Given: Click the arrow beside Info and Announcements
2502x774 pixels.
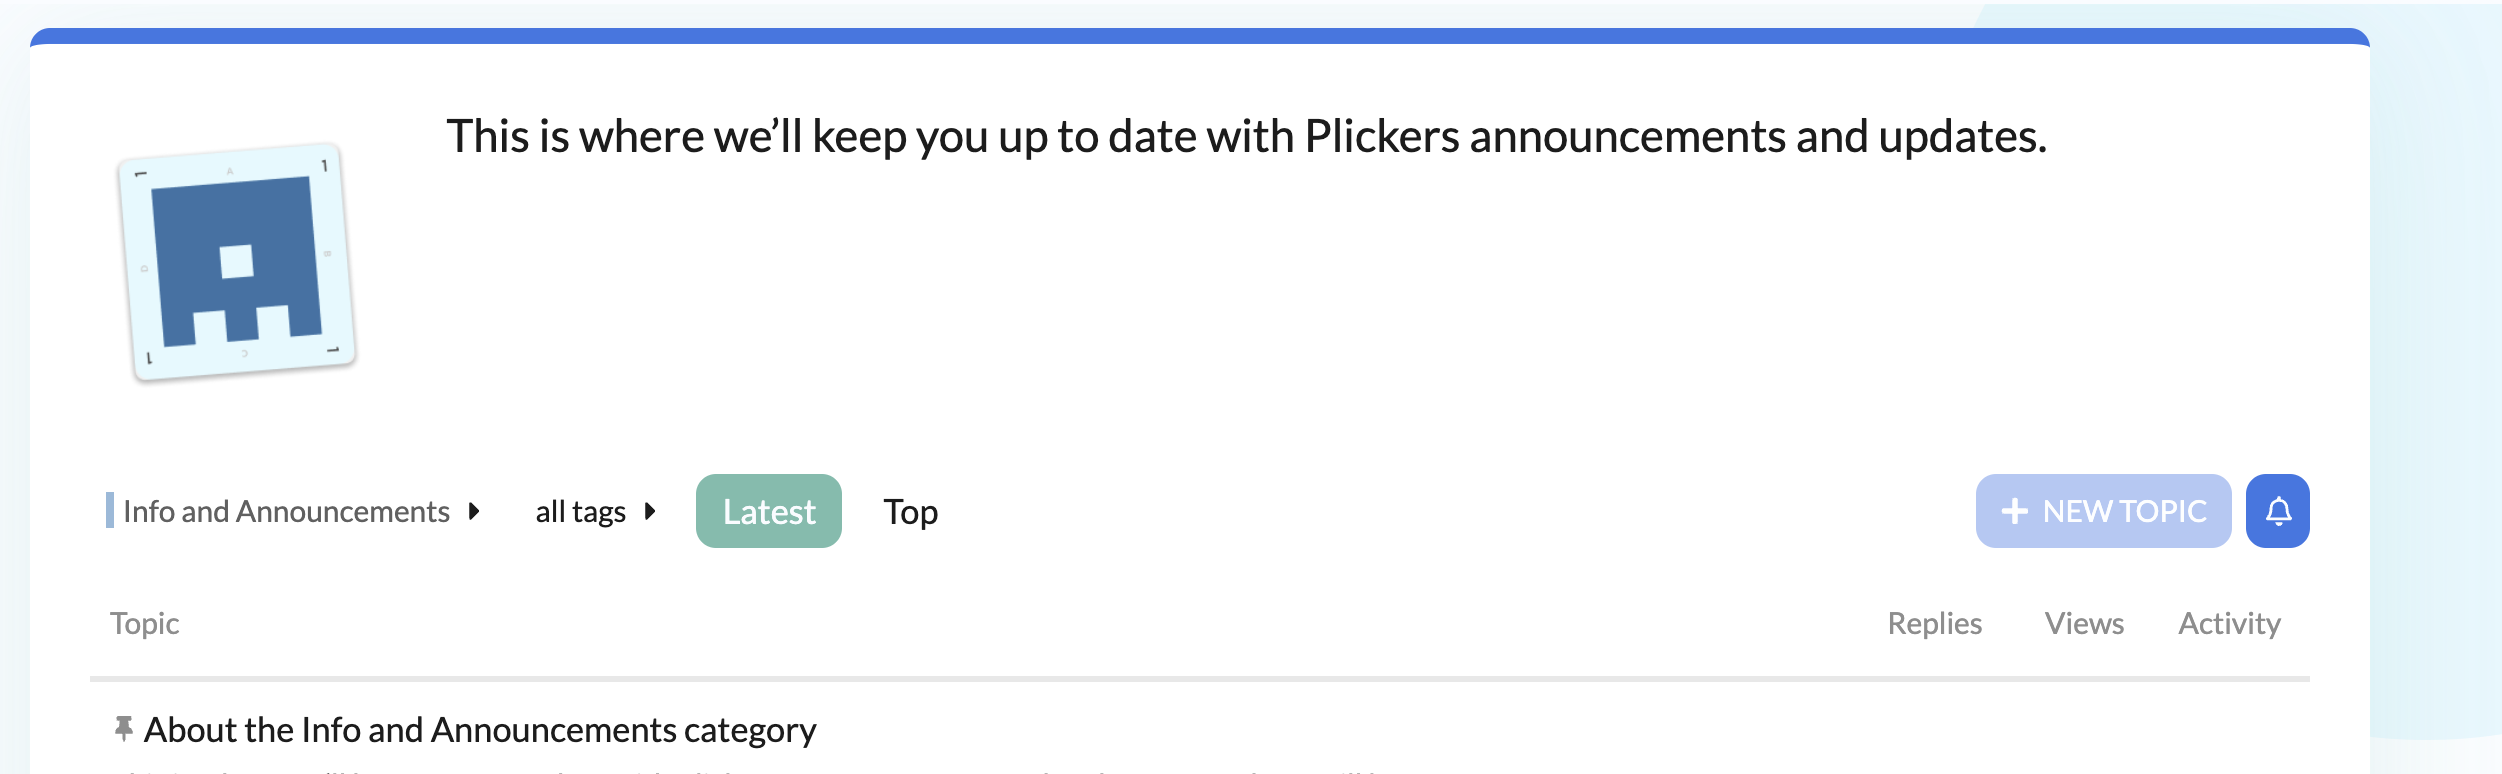Looking at the screenshot, I should [474, 511].
